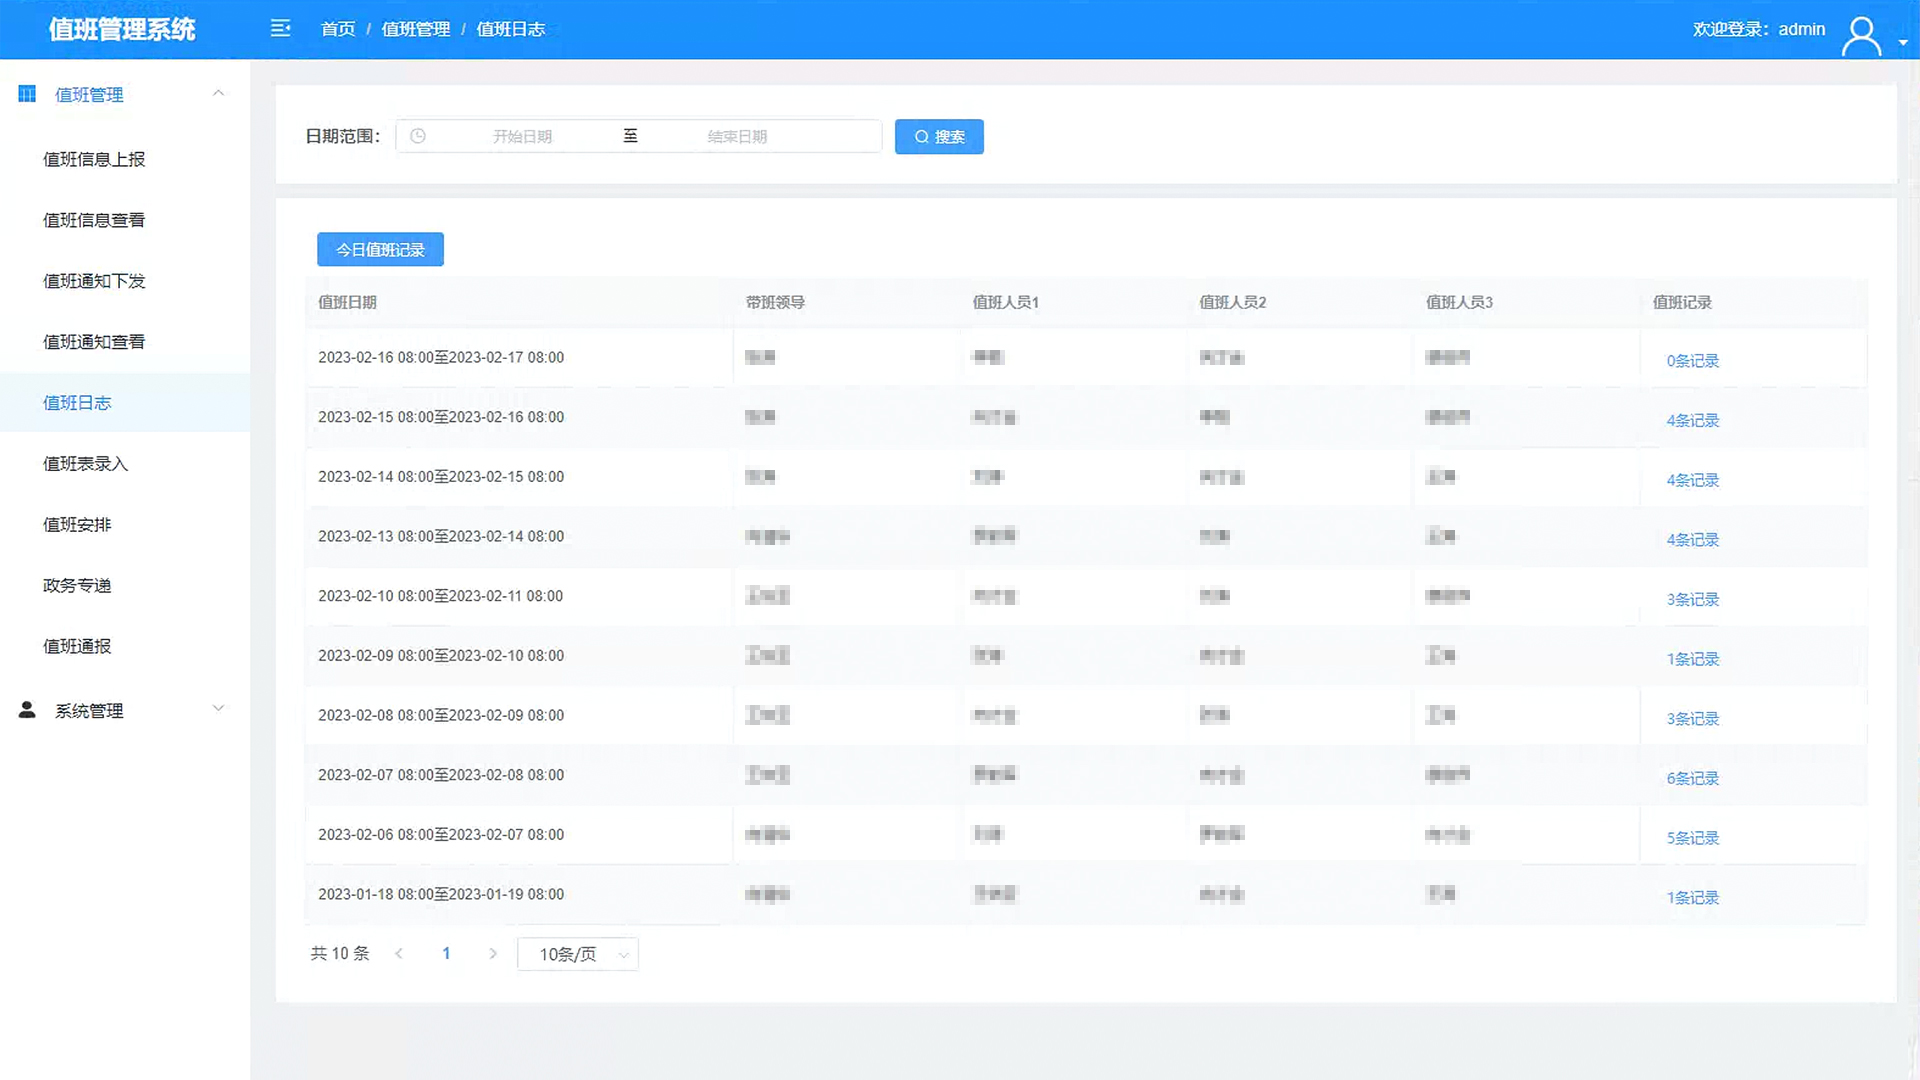The width and height of the screenshot is (1920, 1080).
Task: Click the admin user avatar icon
Action: pos(1861,36)
